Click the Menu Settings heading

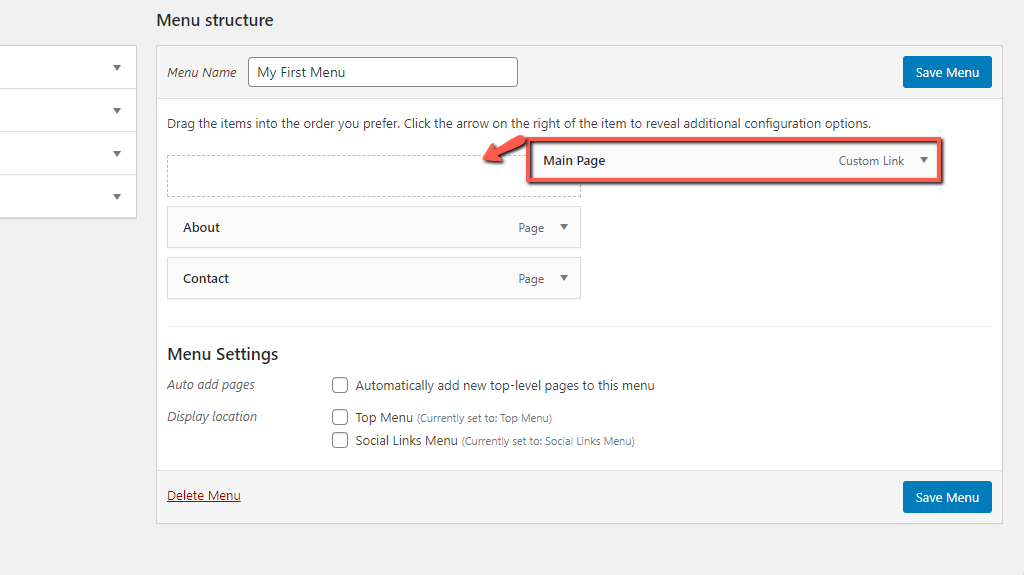click(223, 354)
